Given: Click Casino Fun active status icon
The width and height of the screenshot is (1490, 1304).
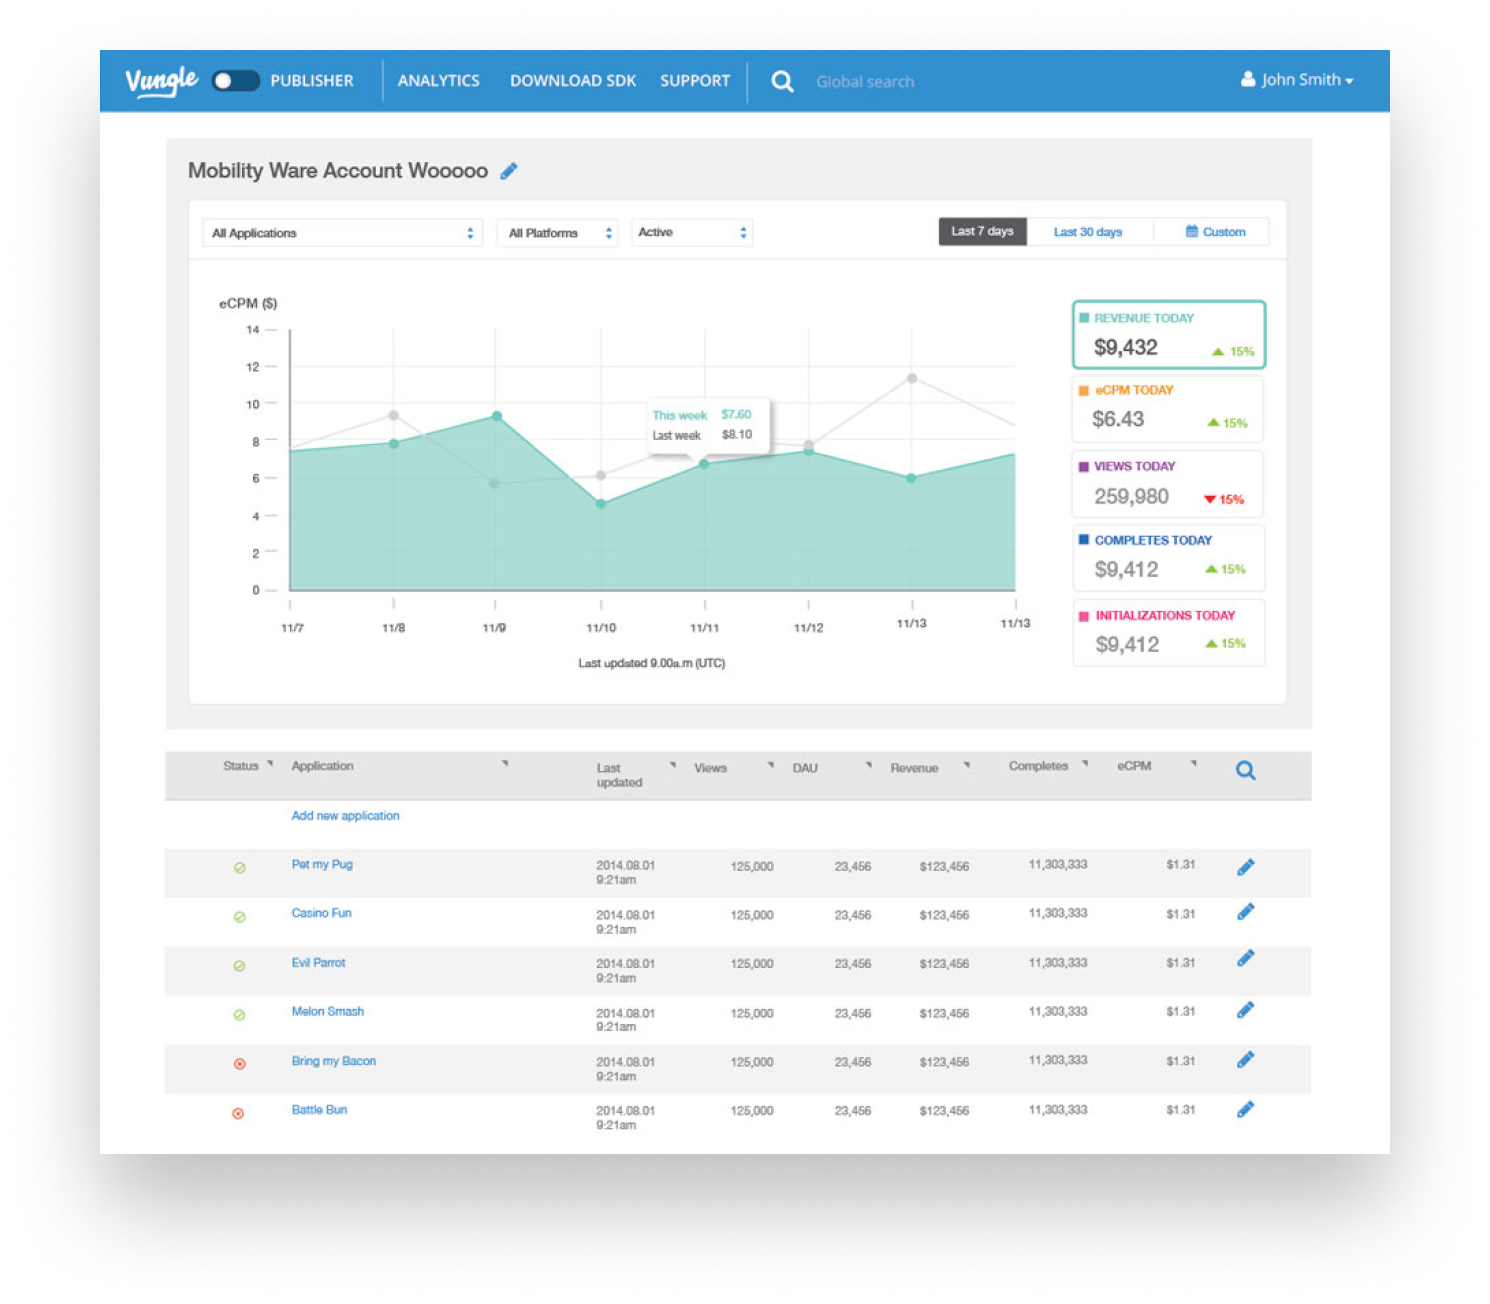Looking at the screenshot, I should 239,917.
